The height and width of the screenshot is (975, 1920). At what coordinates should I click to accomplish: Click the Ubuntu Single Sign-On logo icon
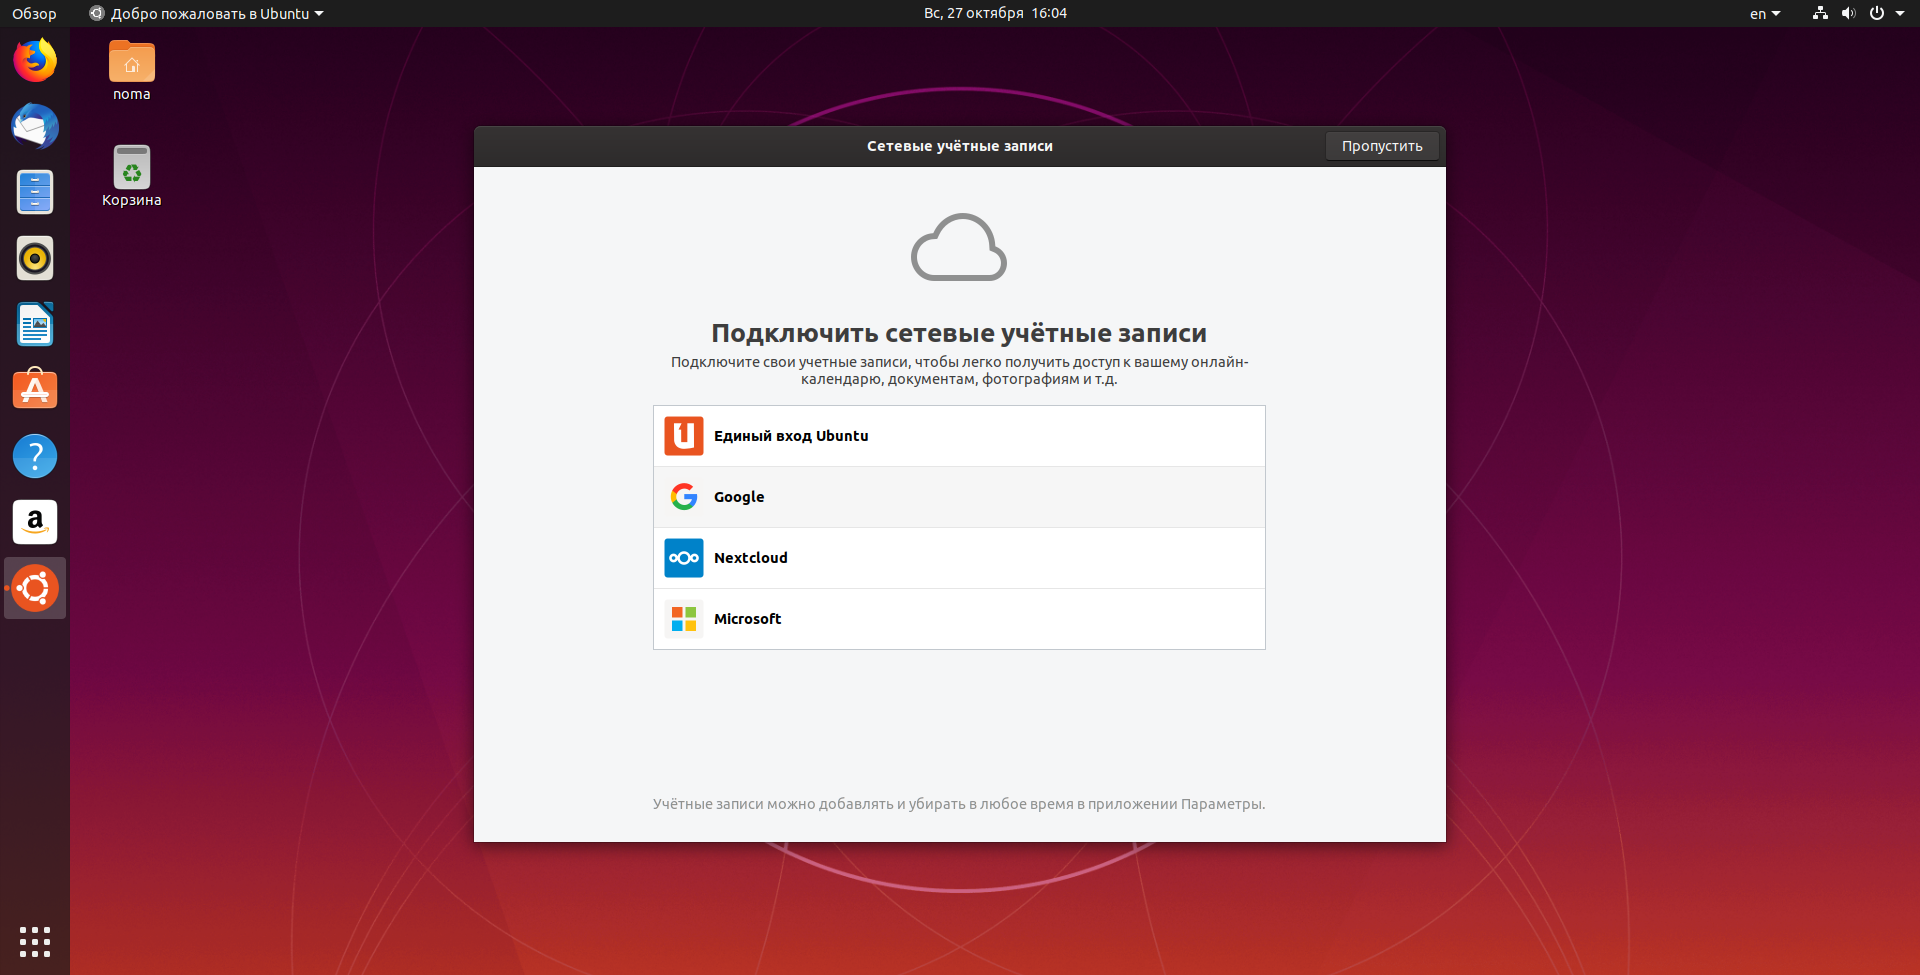click(684, 436)
